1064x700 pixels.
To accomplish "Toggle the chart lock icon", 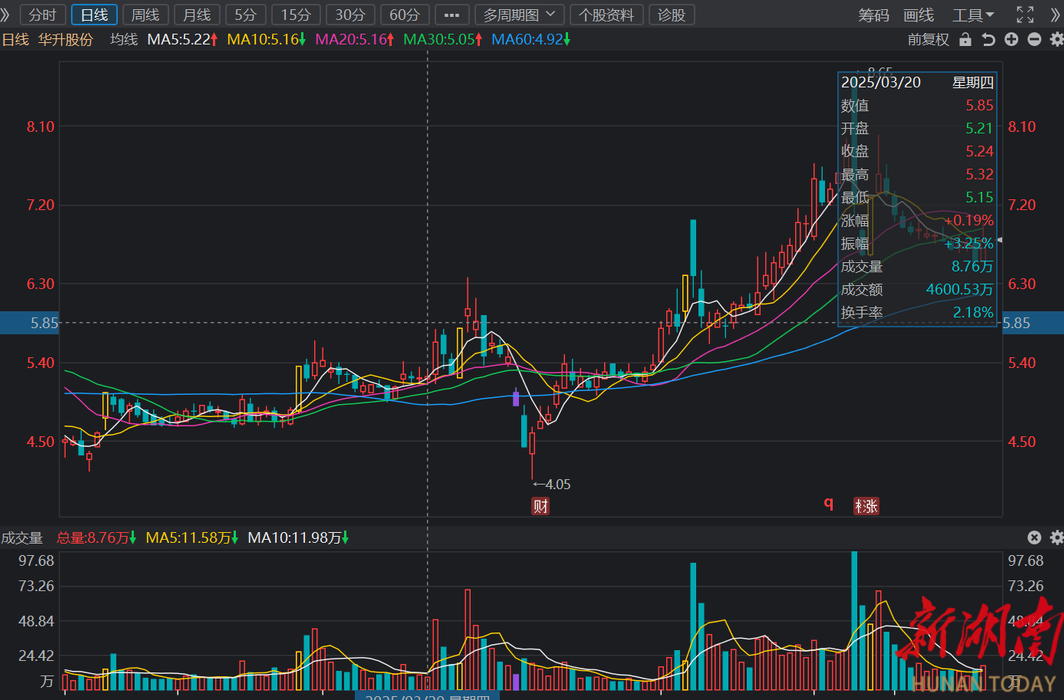I will [x=965, y=39].
